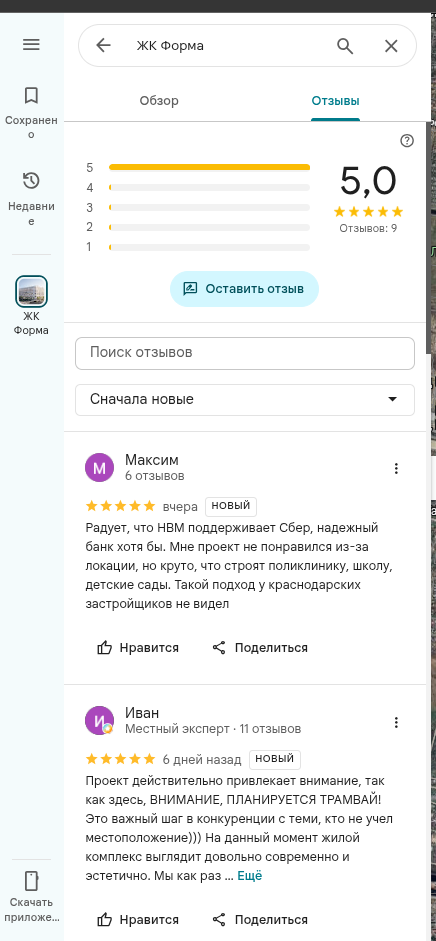Viewport: 436px width, 941px height.
Task: Click the magnifier search icon
Action: pyautogui.click(x=345, y=46)
